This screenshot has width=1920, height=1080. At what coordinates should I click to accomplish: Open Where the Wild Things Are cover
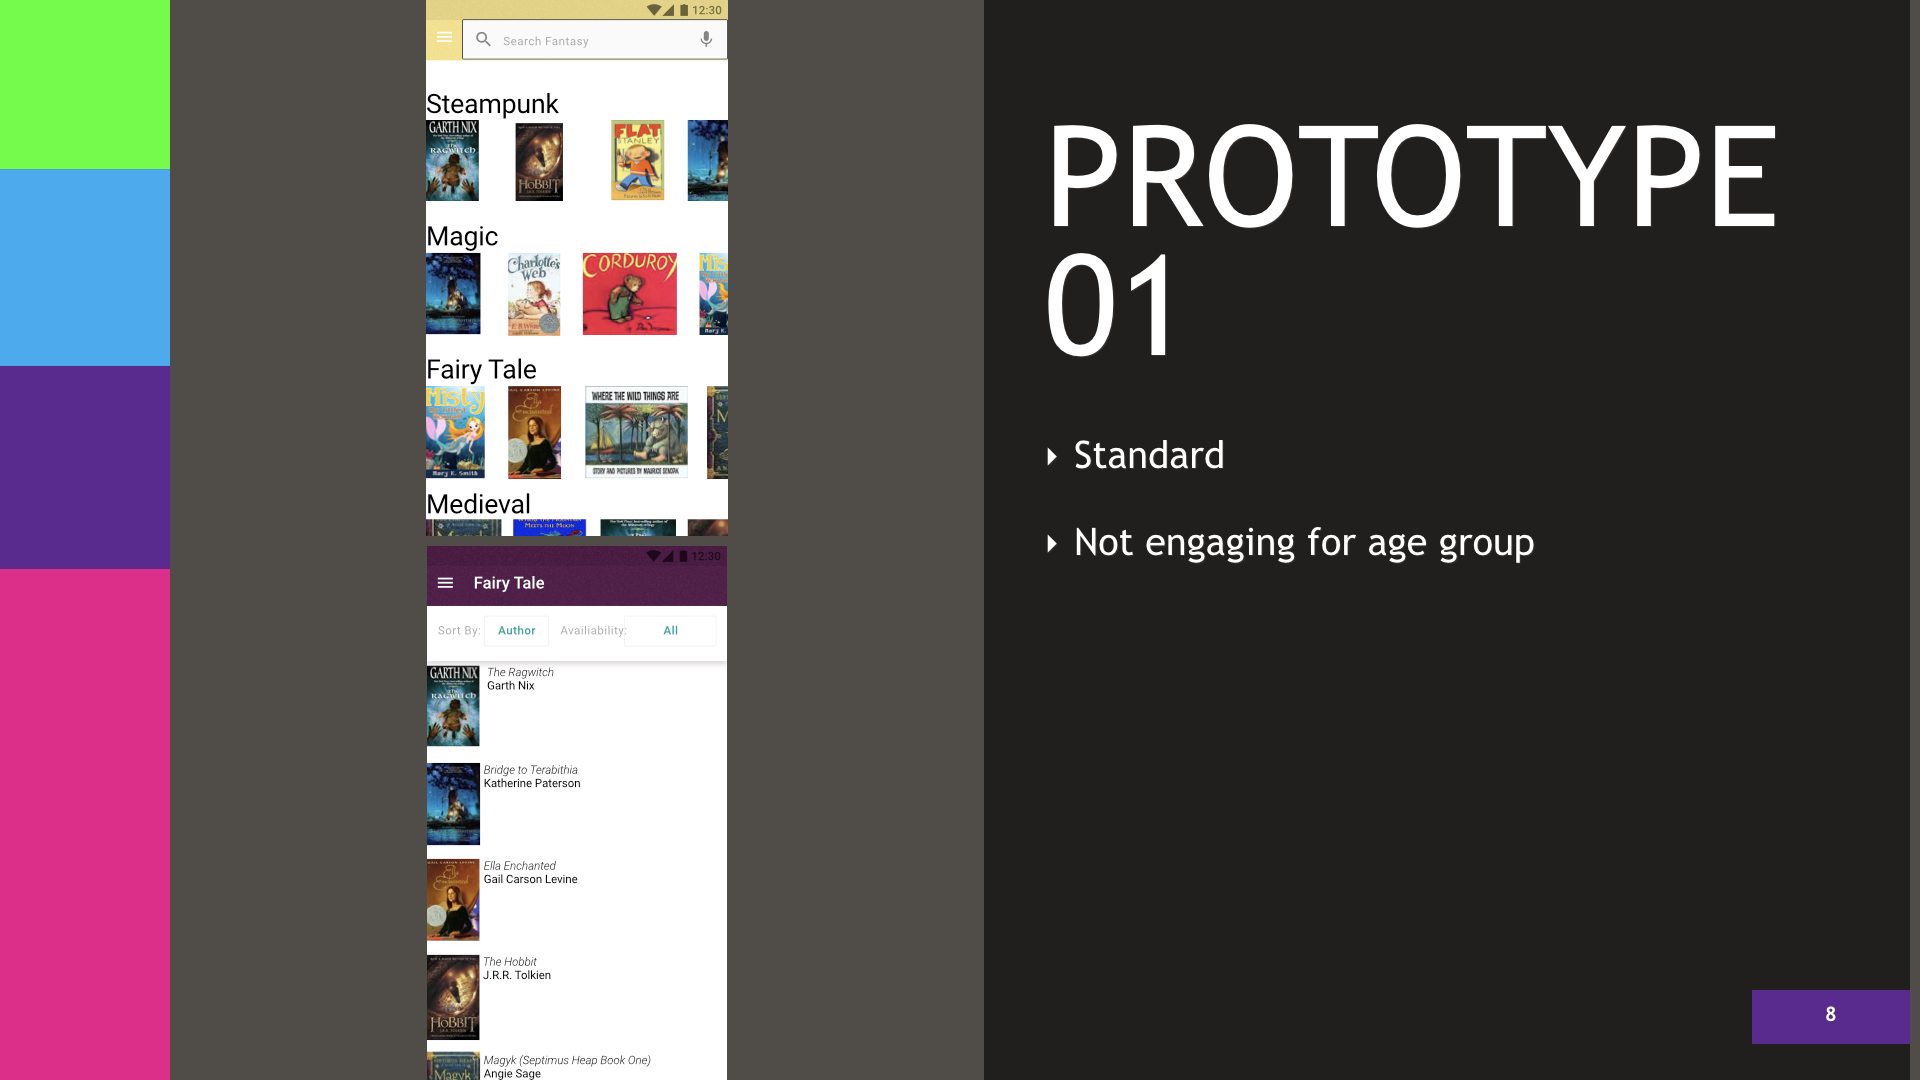point(636,432)
